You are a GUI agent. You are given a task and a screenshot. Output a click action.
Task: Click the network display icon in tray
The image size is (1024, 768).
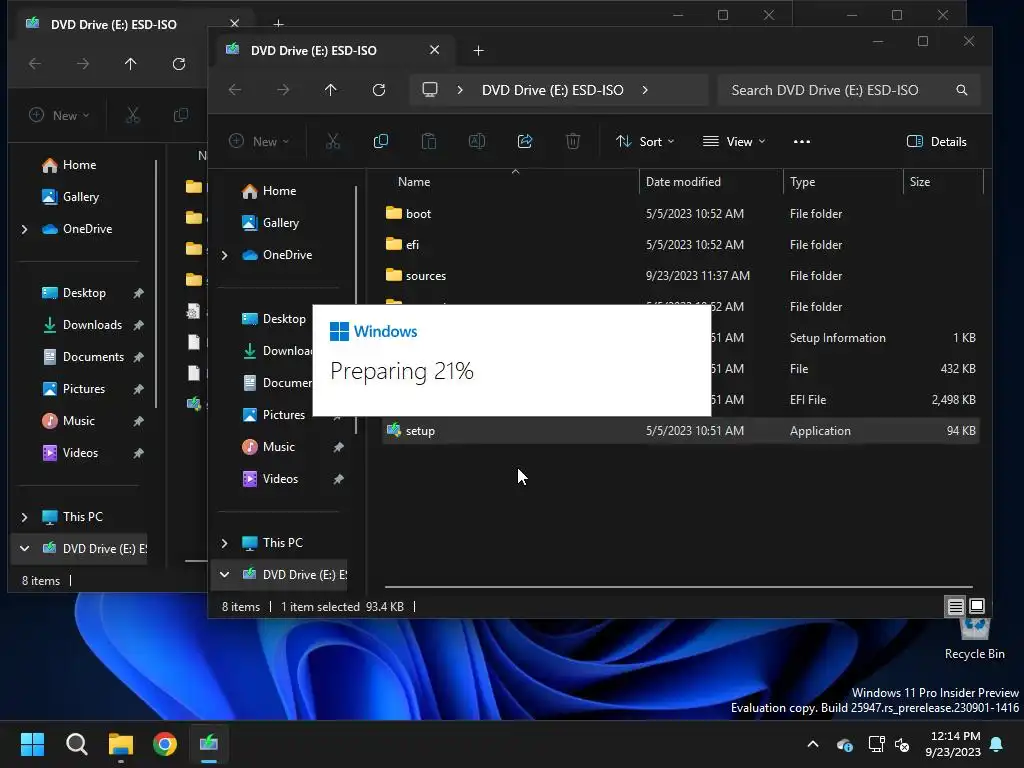[876, 744]
